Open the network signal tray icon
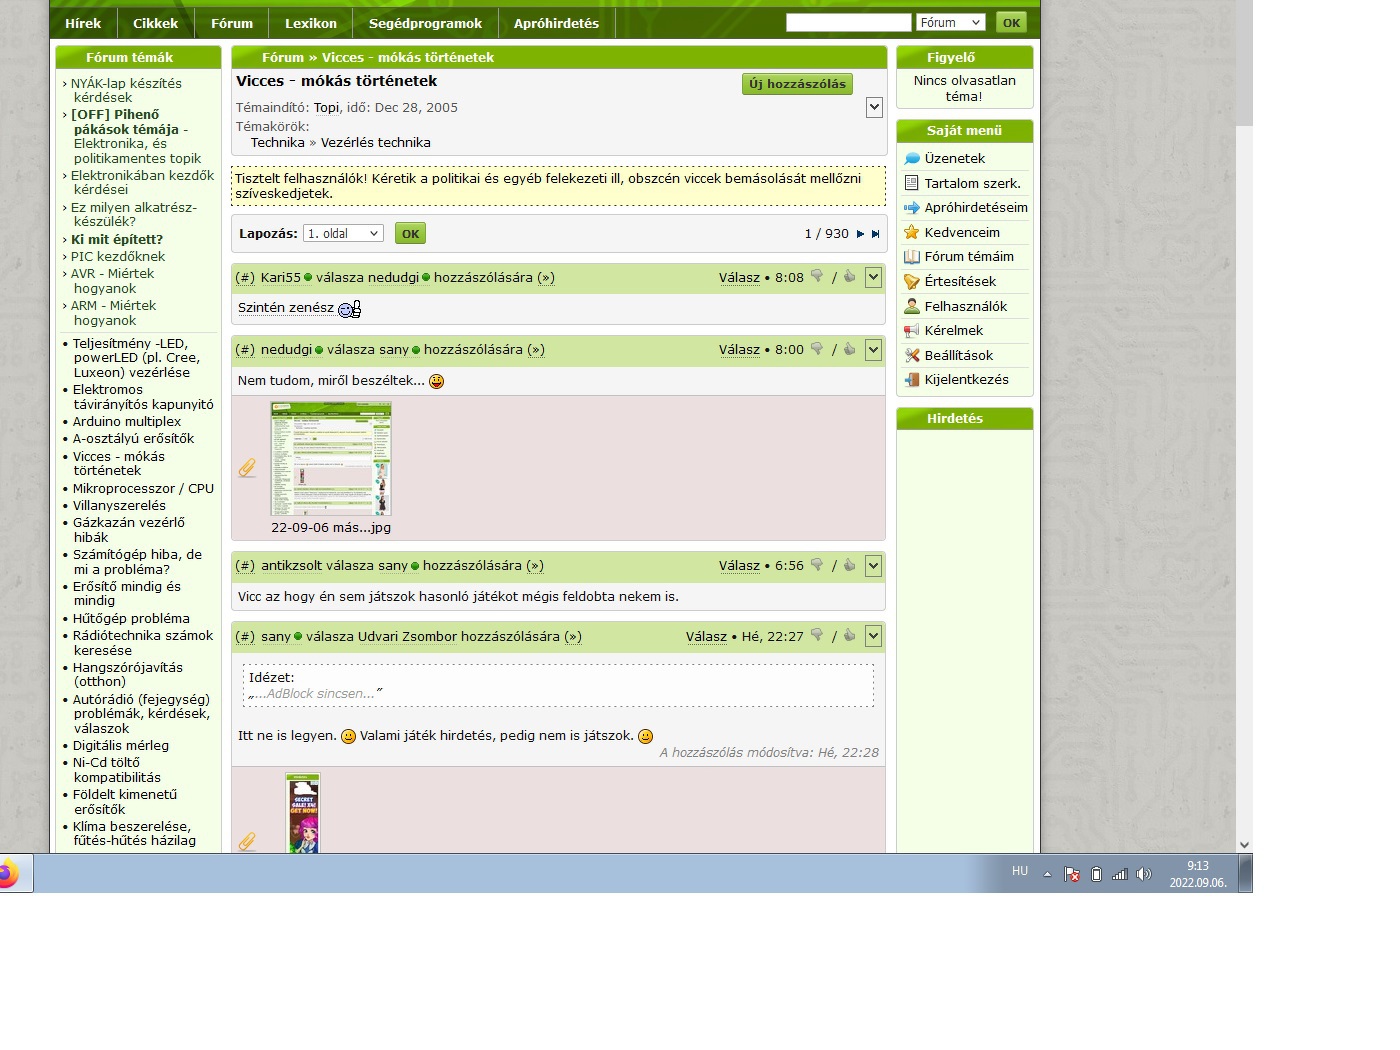This screenshot has width=1400, height=1050. (x=1120, y=874)
